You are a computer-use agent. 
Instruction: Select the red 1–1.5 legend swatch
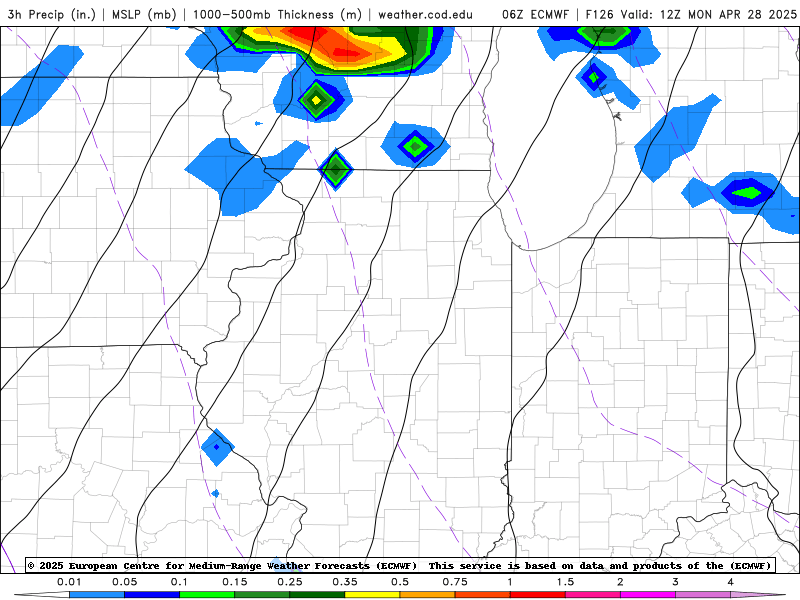(538, 595)
